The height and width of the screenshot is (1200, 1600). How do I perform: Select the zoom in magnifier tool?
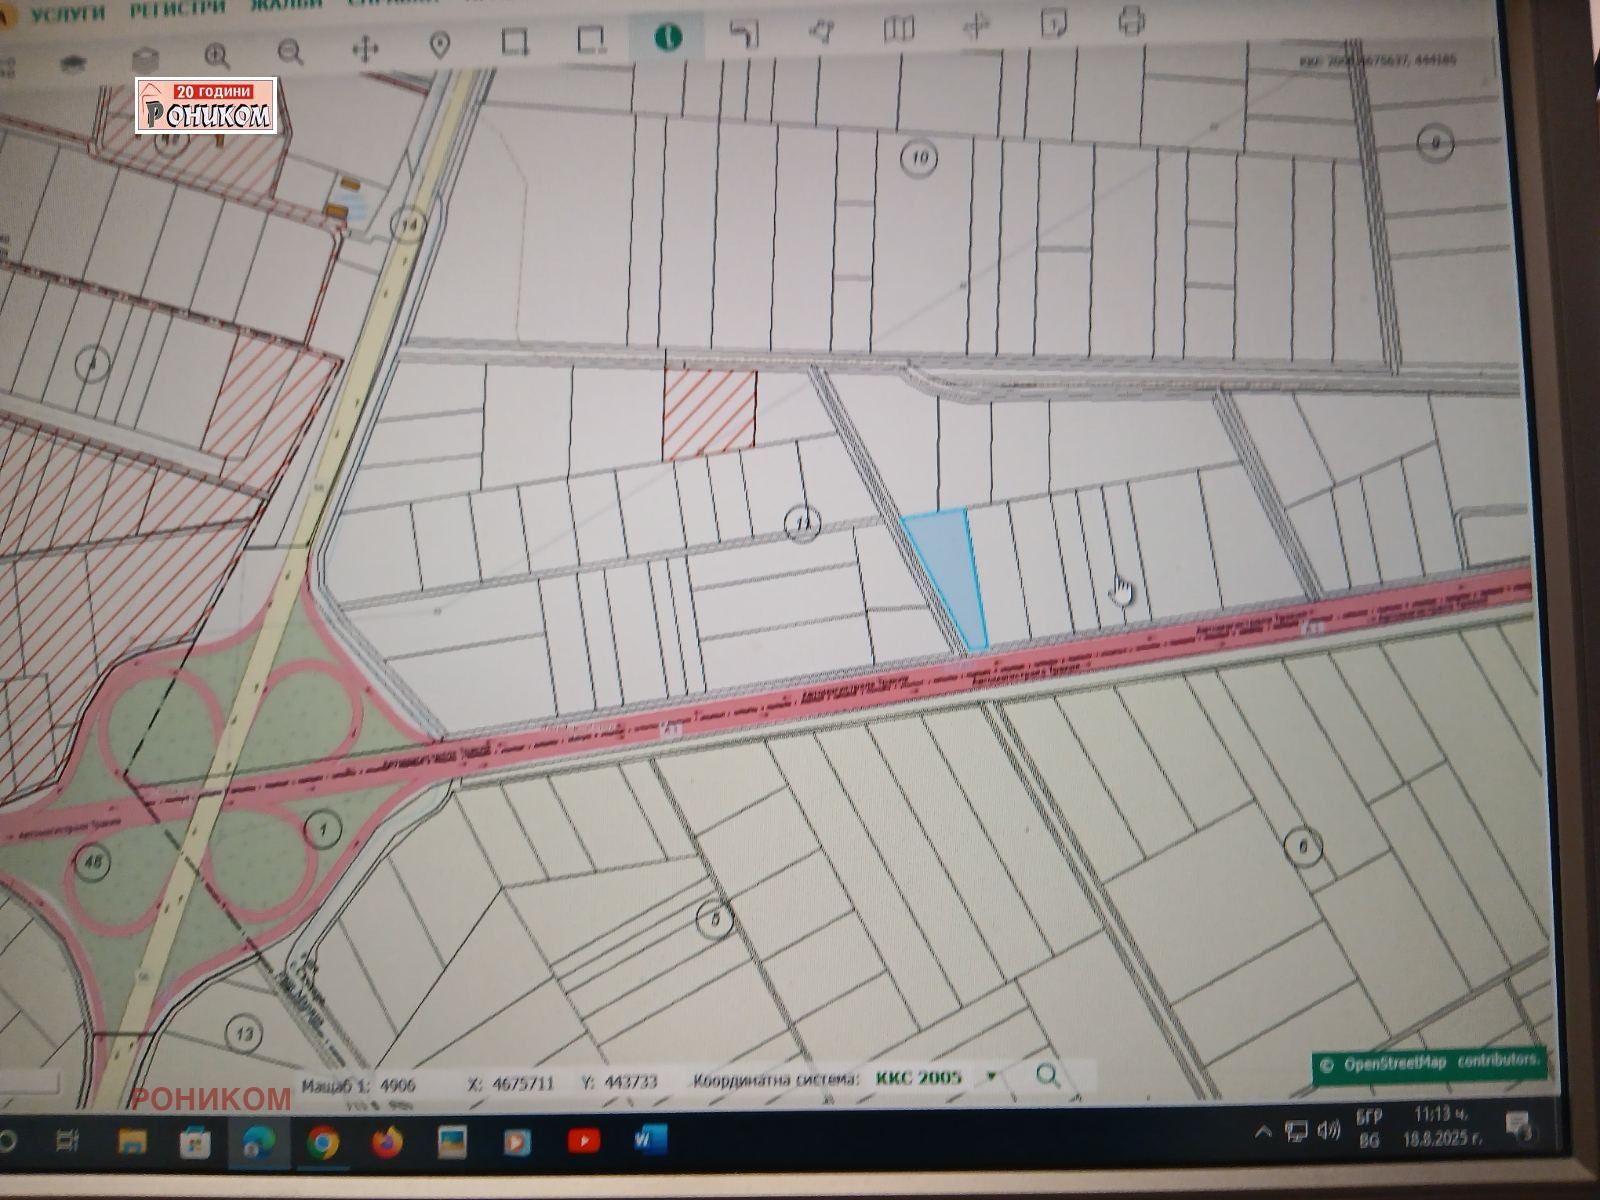tap(217, 54)
